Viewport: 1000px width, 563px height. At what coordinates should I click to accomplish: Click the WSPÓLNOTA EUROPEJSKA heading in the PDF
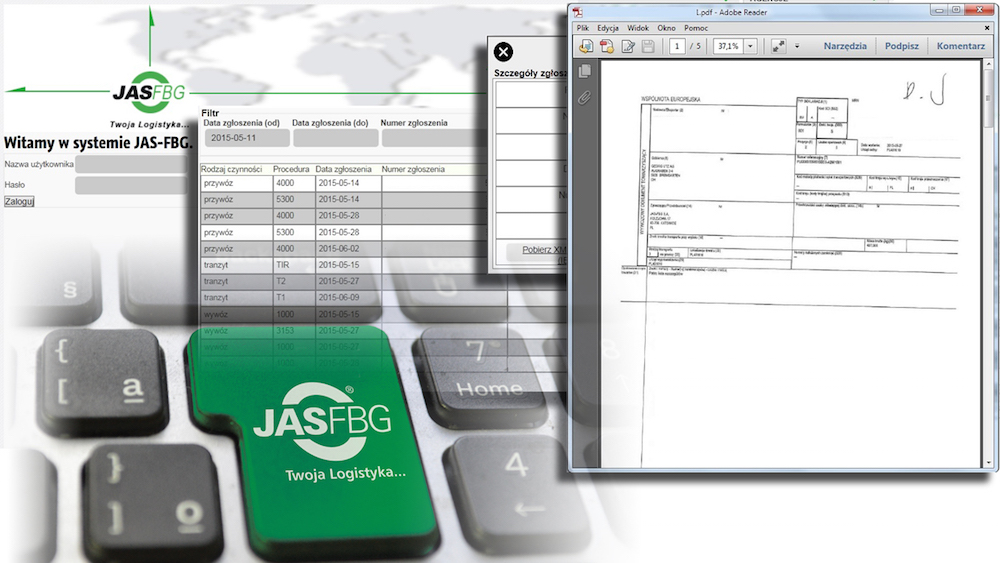tap(670, 99)
